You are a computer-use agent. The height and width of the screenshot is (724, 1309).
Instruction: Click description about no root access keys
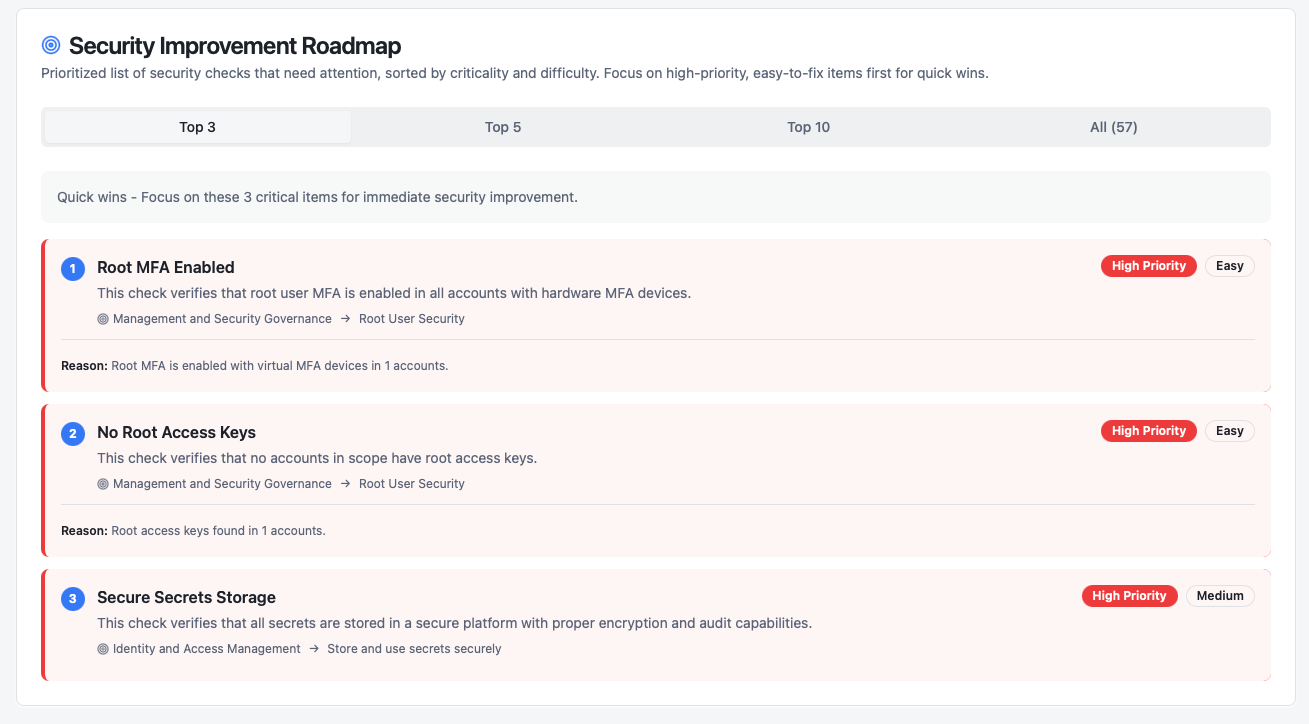click(x=317, y=459)
